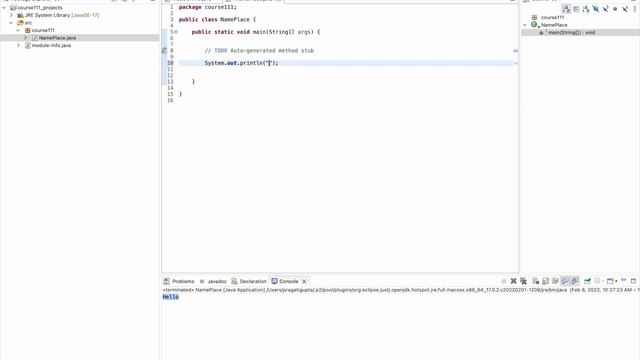Toggle Hide Local Types in Outline
Screen dimensions: 640x360
[x=625, y=9]
